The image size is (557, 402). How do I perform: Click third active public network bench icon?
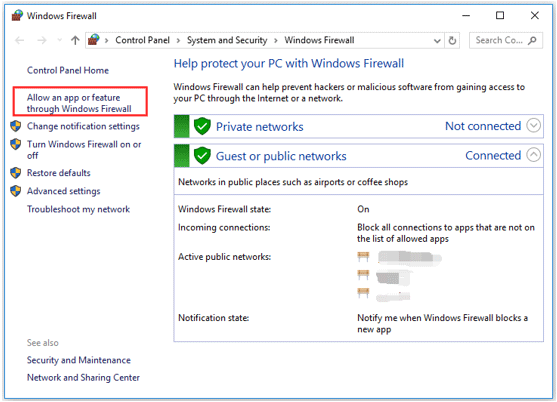tap(363, 293)
